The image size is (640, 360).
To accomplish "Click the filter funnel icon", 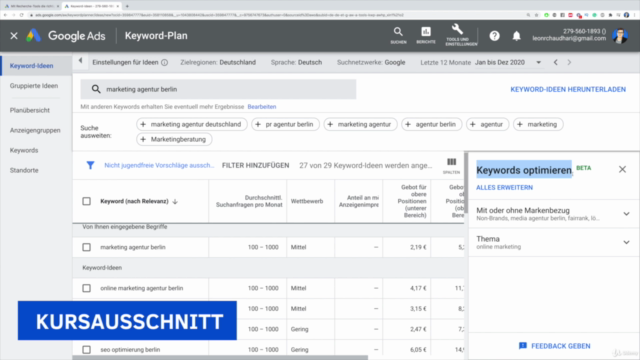I will (x=90, y=165).
